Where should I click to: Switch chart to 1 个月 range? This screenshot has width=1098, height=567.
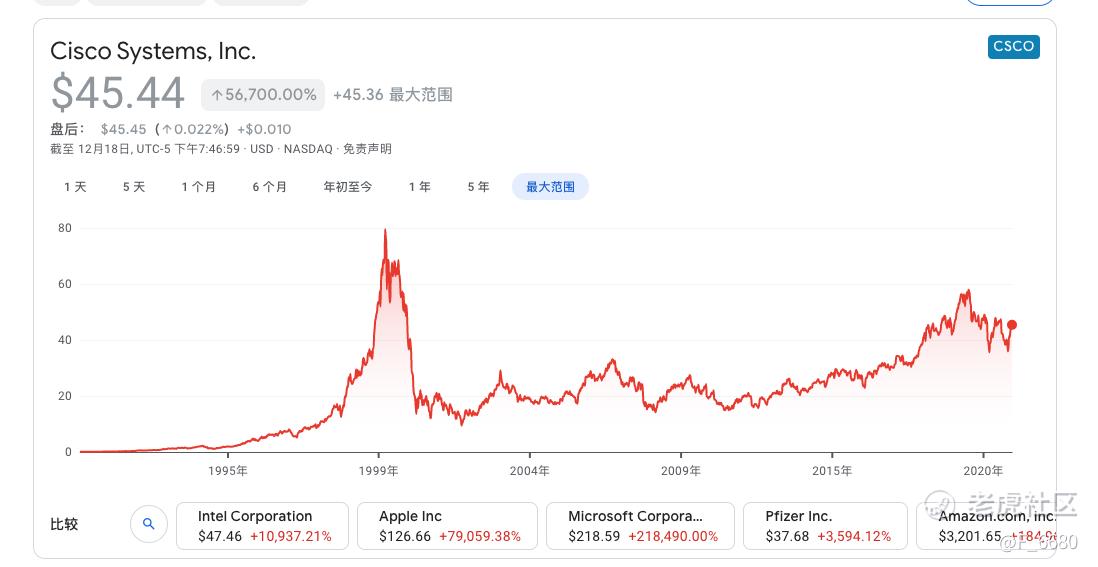[x=199, y=187]
